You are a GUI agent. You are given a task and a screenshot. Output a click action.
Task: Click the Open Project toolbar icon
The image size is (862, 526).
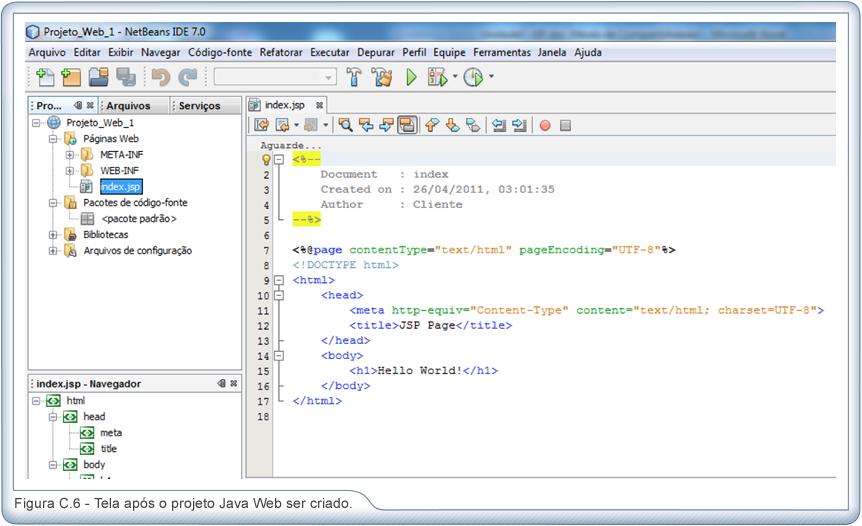pyautogui.click(x=98, y=77)
